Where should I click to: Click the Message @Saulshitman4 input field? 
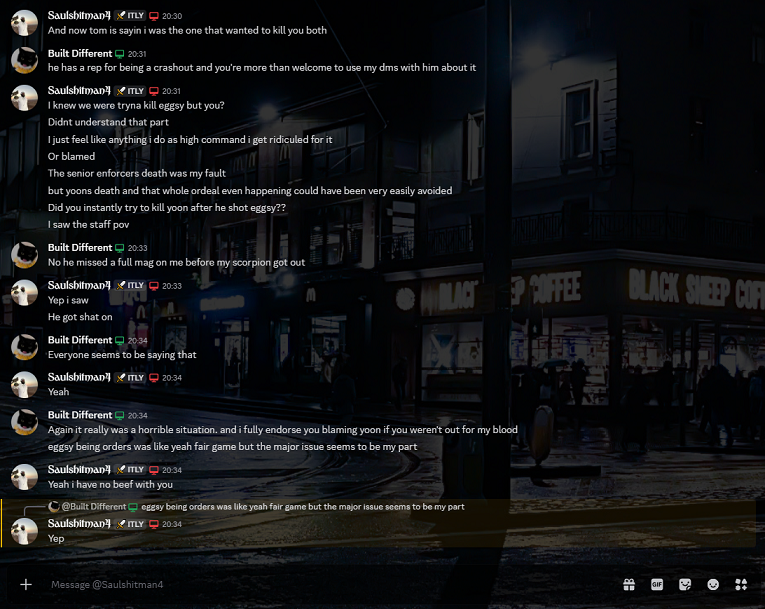point(300,584)
